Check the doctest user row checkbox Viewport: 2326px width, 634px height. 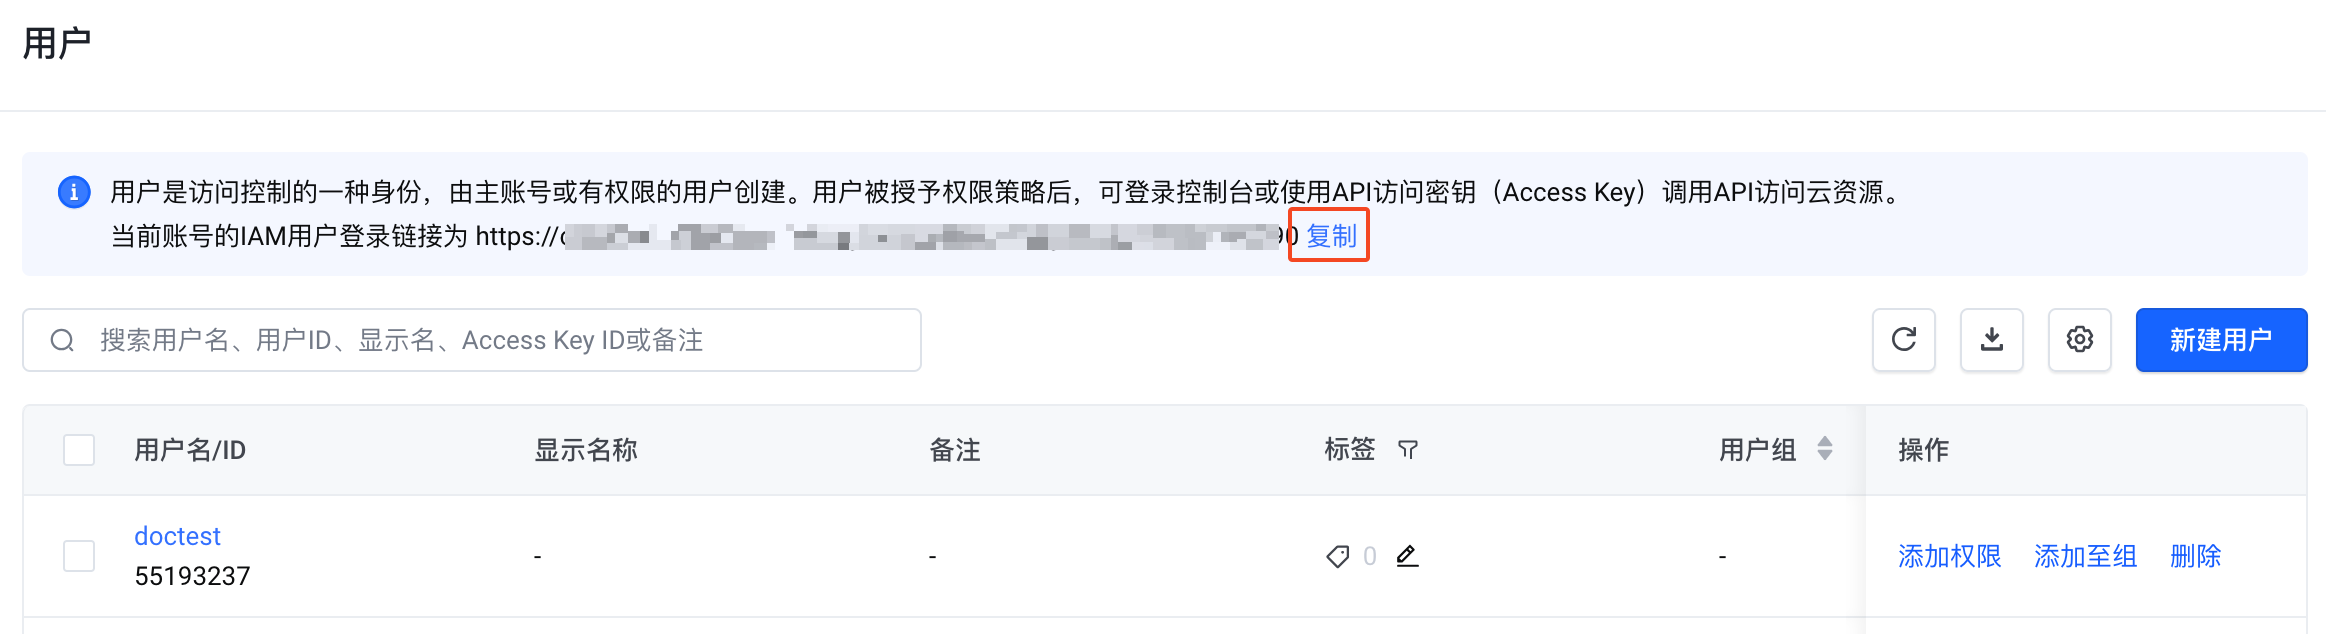[79, 556]
